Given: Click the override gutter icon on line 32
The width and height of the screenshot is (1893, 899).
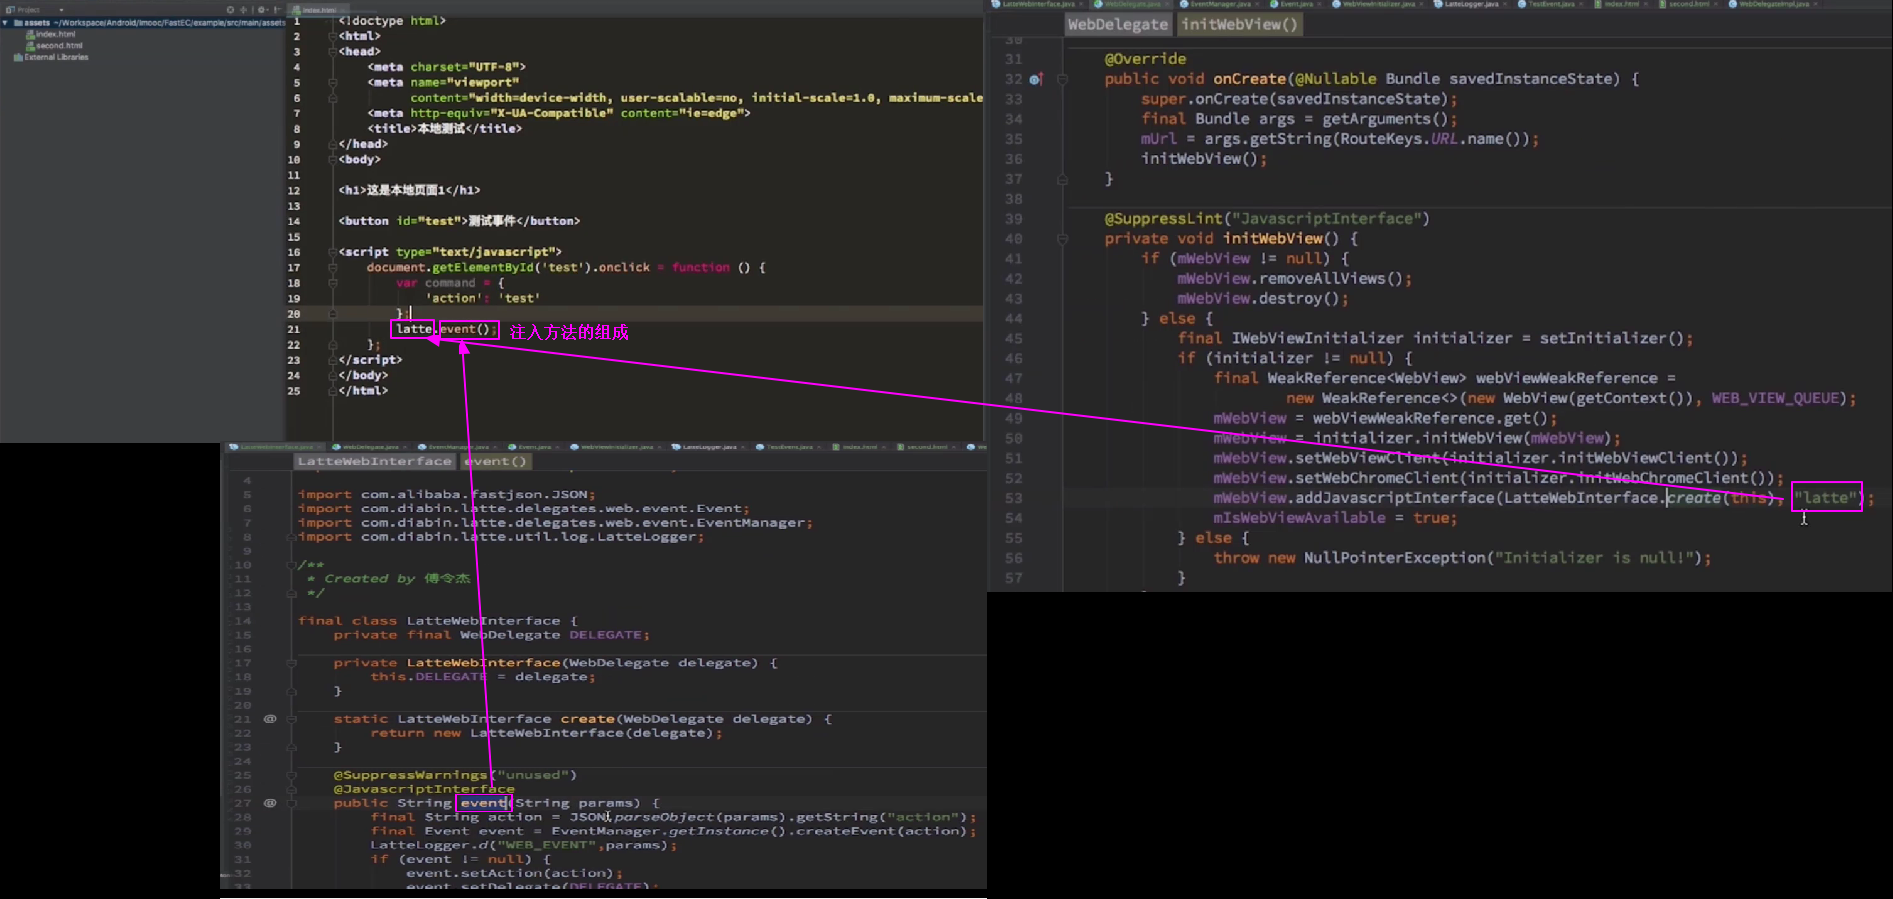Looking at the screenshot, I should (1036, 79).
